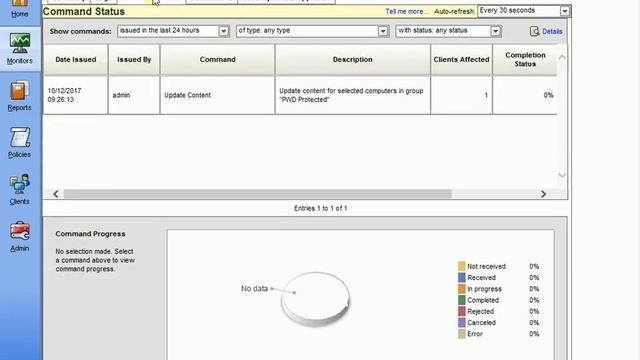Click the 'Entries 1 to 1 of 1' text

pos(320,208)
